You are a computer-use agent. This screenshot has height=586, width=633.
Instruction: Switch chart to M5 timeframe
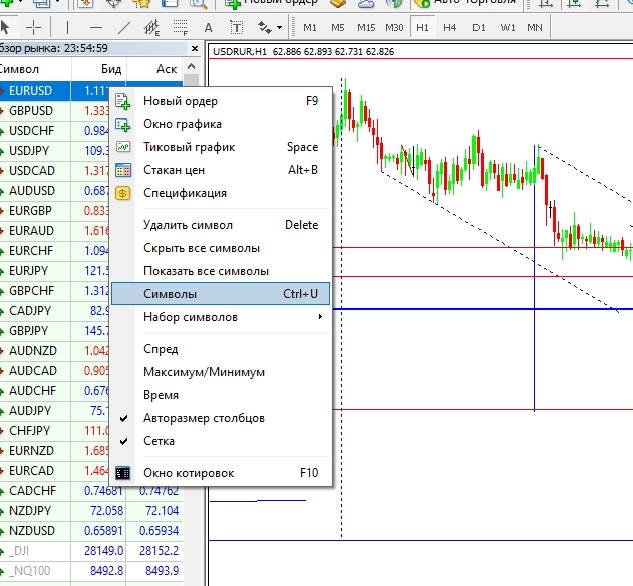click(337, 27)
